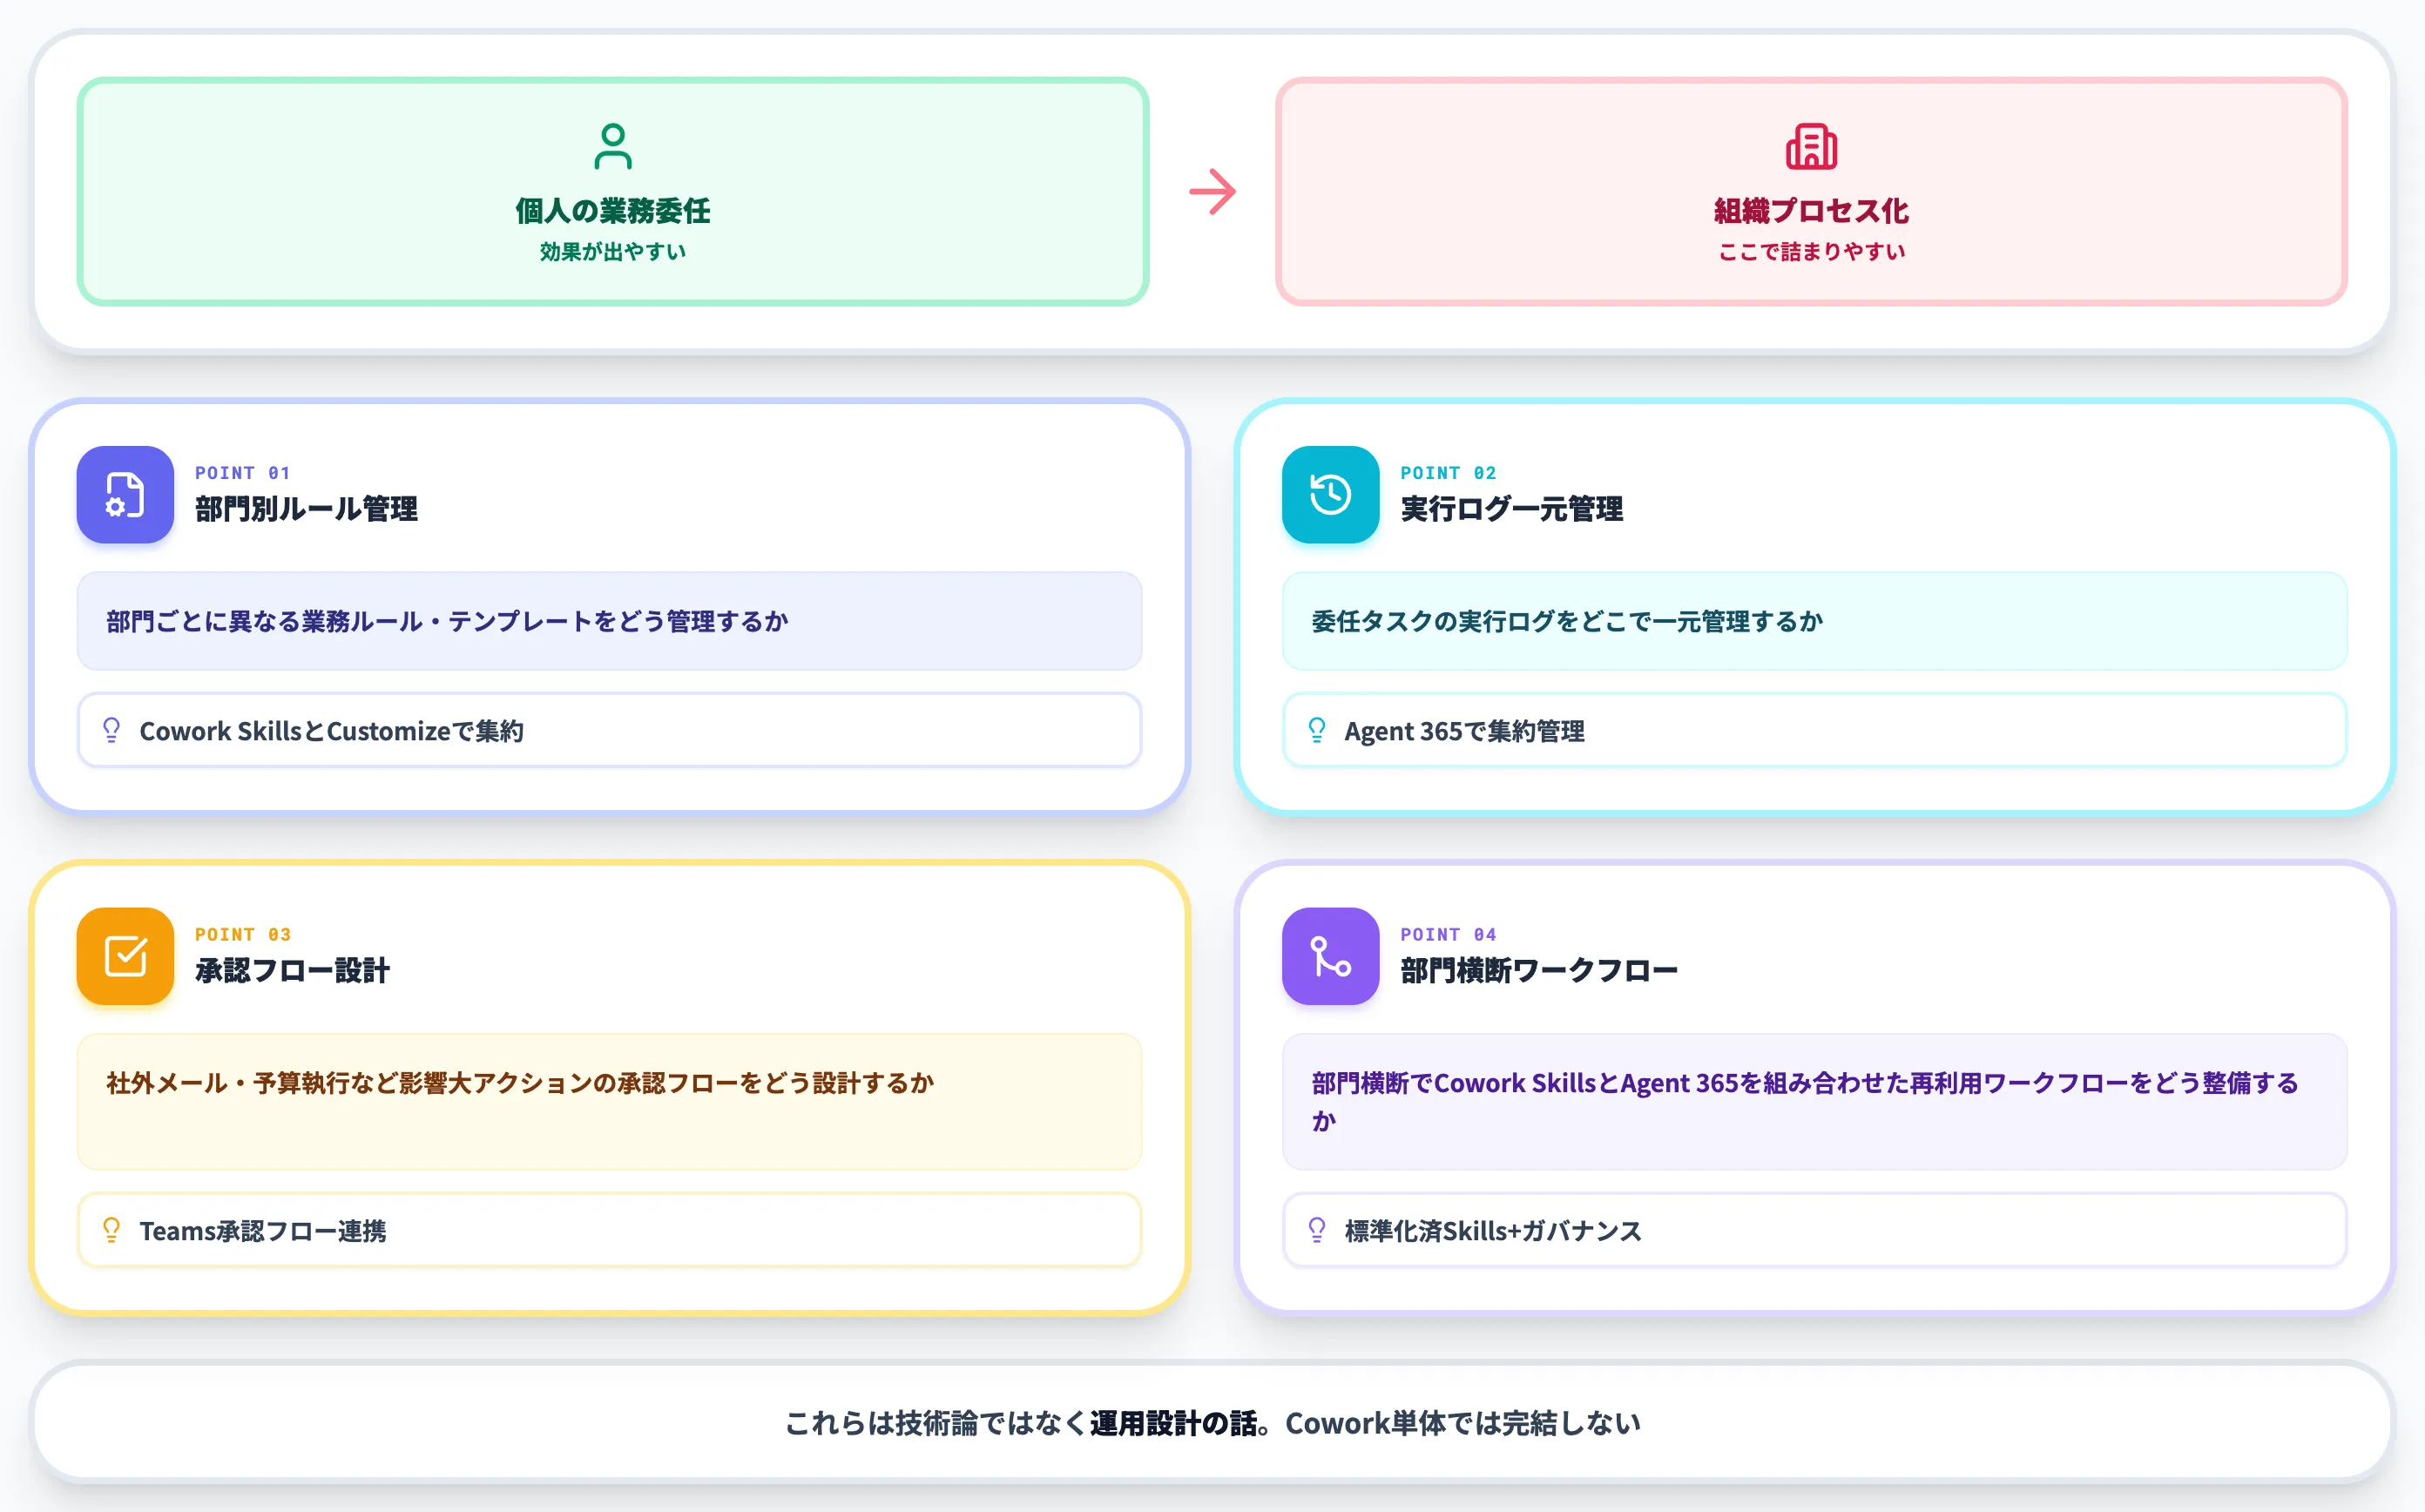Click the これらは技術論ではなく footer text
Viewport: 2425px width, 1512px height.
936,1423
